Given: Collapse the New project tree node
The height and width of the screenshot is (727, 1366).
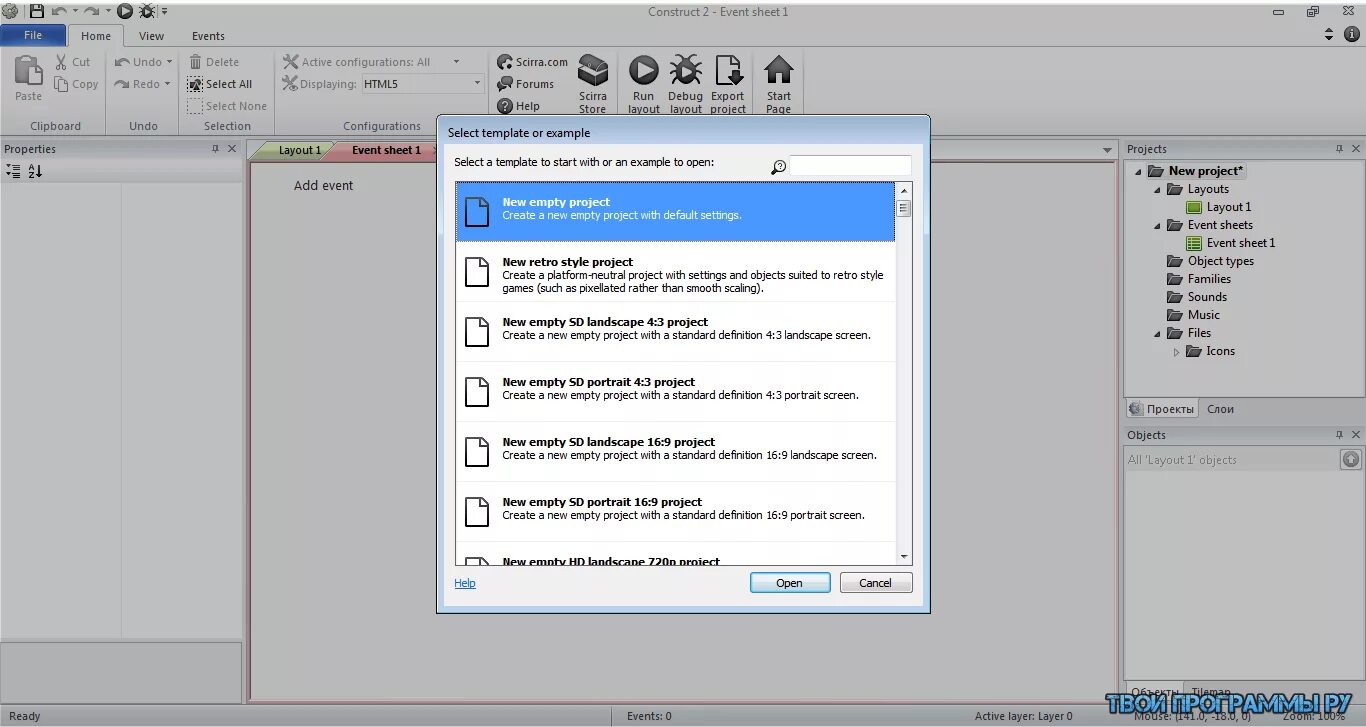Looking at the screenshot, I should pos(1138,171).
